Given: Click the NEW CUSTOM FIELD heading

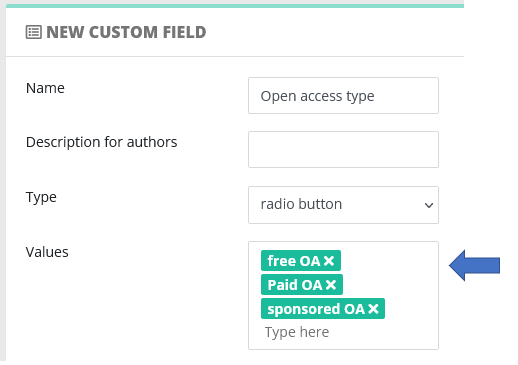Looking at the screenshot, I should coord(126,32).
